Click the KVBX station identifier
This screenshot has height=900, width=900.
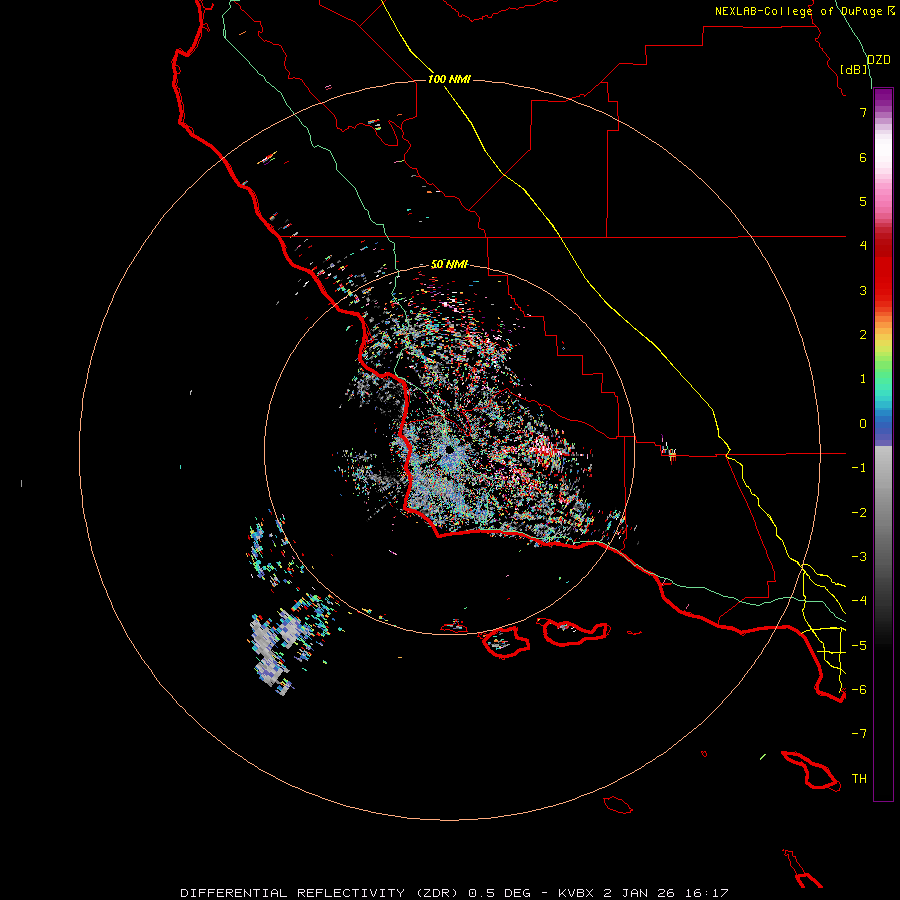(x=576, y=893)
